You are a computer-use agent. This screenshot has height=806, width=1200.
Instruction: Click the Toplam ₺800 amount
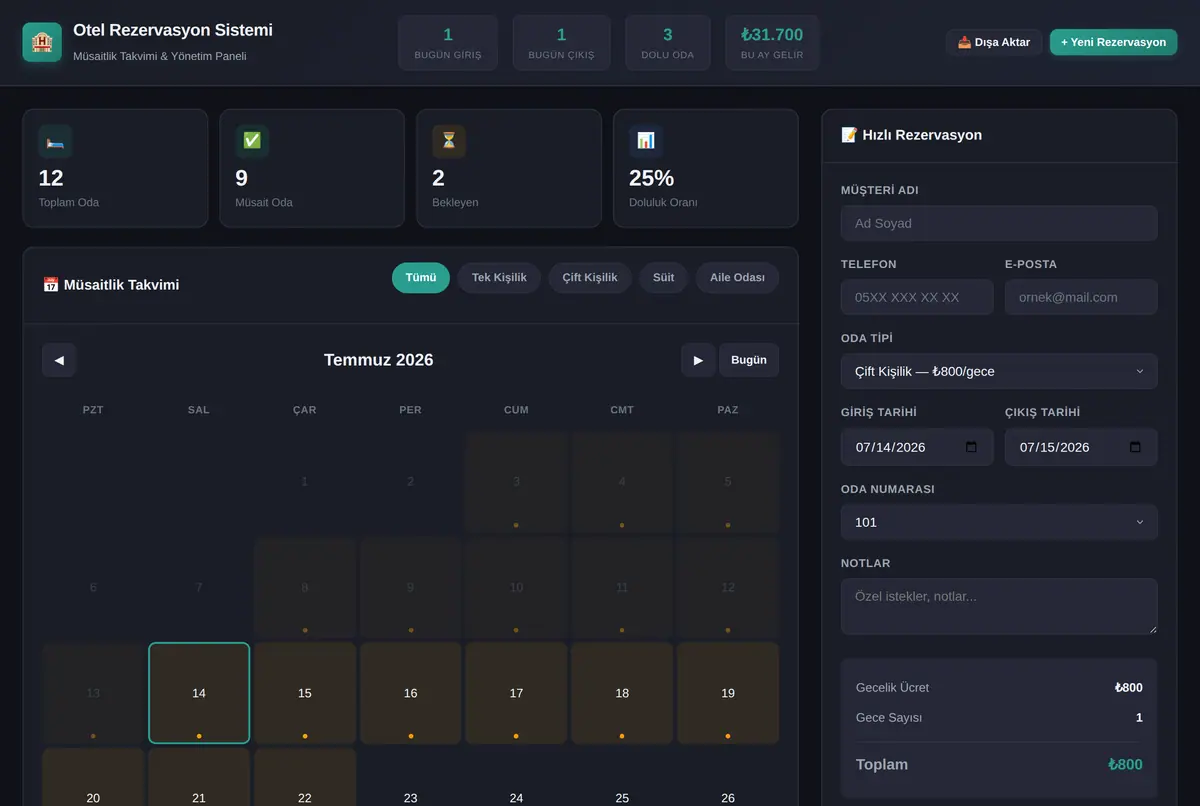coord(1125,765)
